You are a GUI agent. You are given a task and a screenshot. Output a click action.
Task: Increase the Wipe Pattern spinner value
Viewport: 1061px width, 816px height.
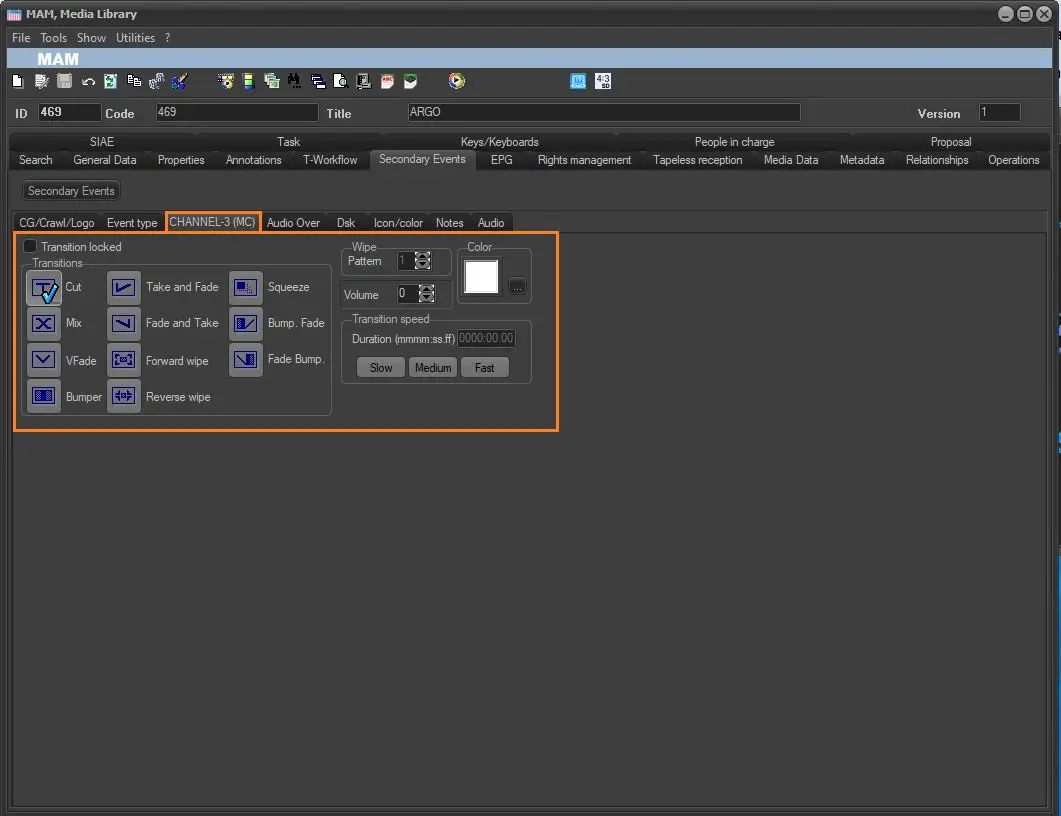pyautogui.click(x=423, y=256)
